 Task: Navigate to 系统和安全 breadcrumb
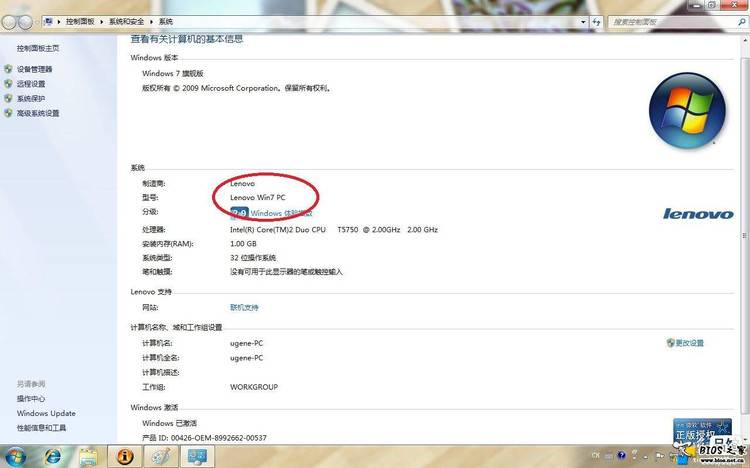point(126,22)
